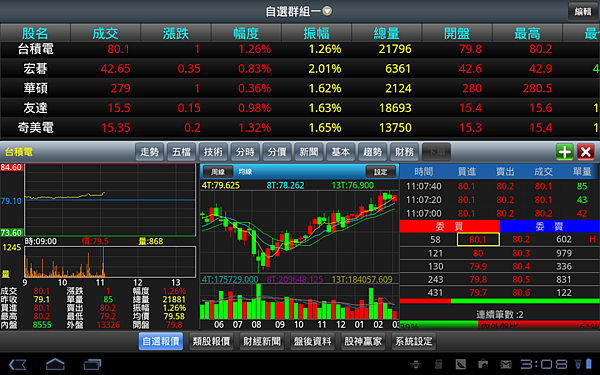Tap the 80.6 ask price level
Viewport: 600px width, 375px height.
coord(521,293)
